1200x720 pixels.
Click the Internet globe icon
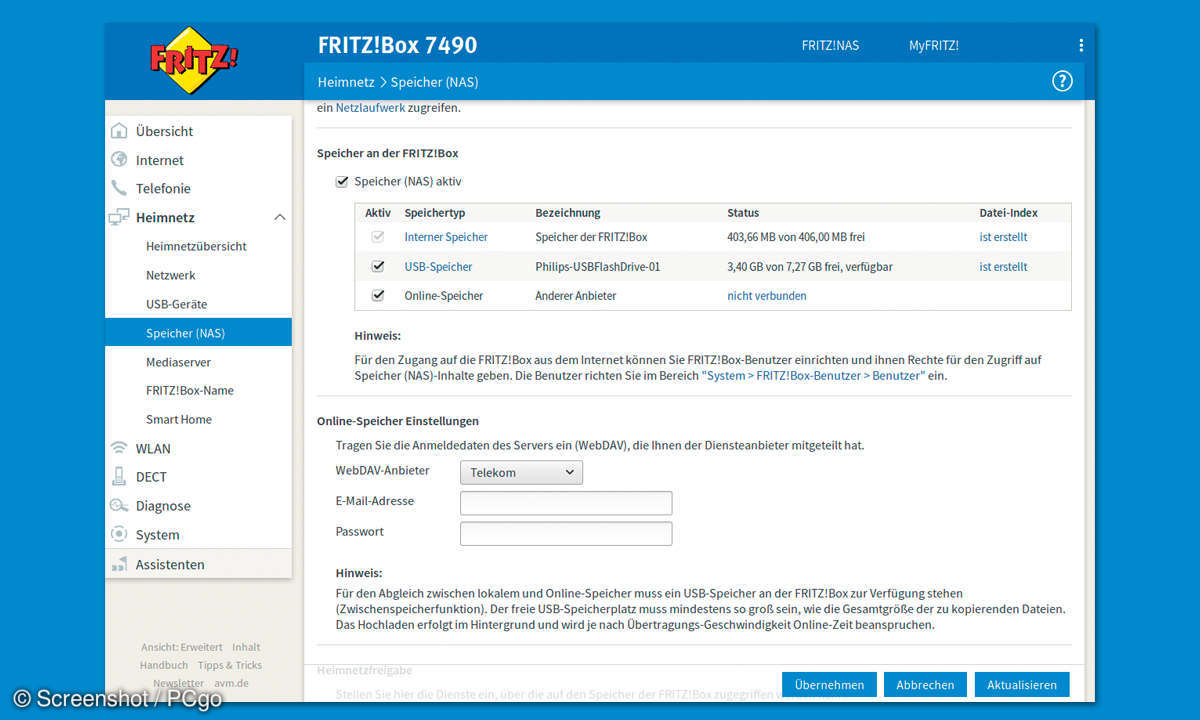coord(119,160)
